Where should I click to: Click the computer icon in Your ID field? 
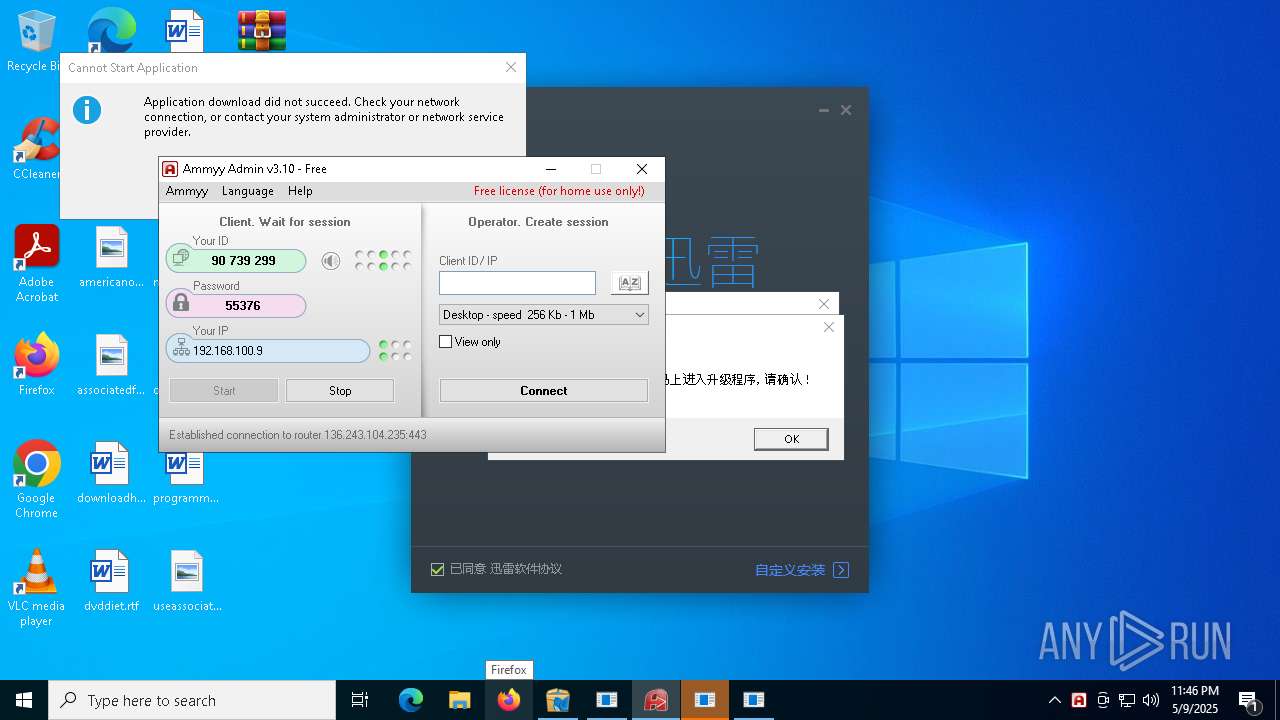(181, 259)
